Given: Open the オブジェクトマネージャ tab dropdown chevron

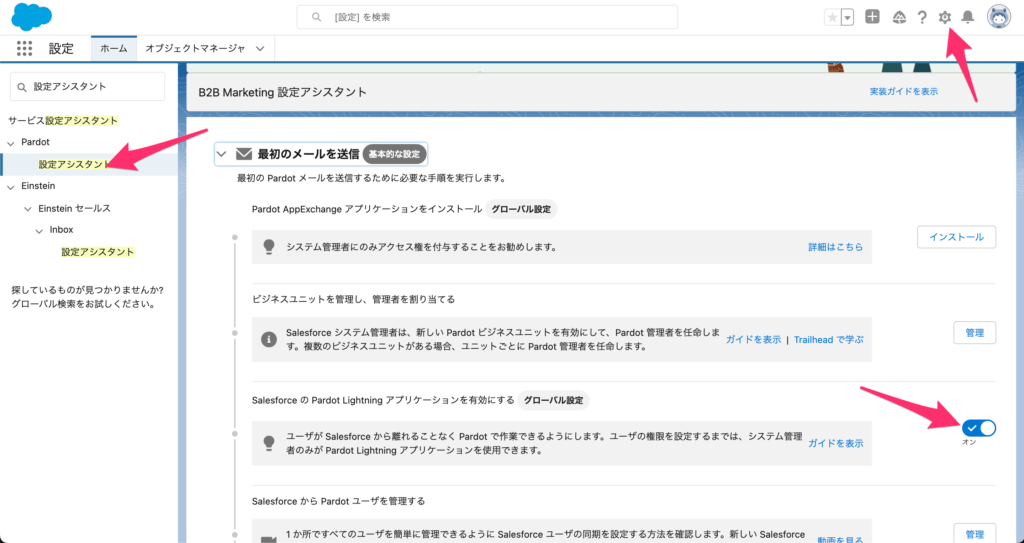Looking at the screenshot, I should click(x=260, y=48).
